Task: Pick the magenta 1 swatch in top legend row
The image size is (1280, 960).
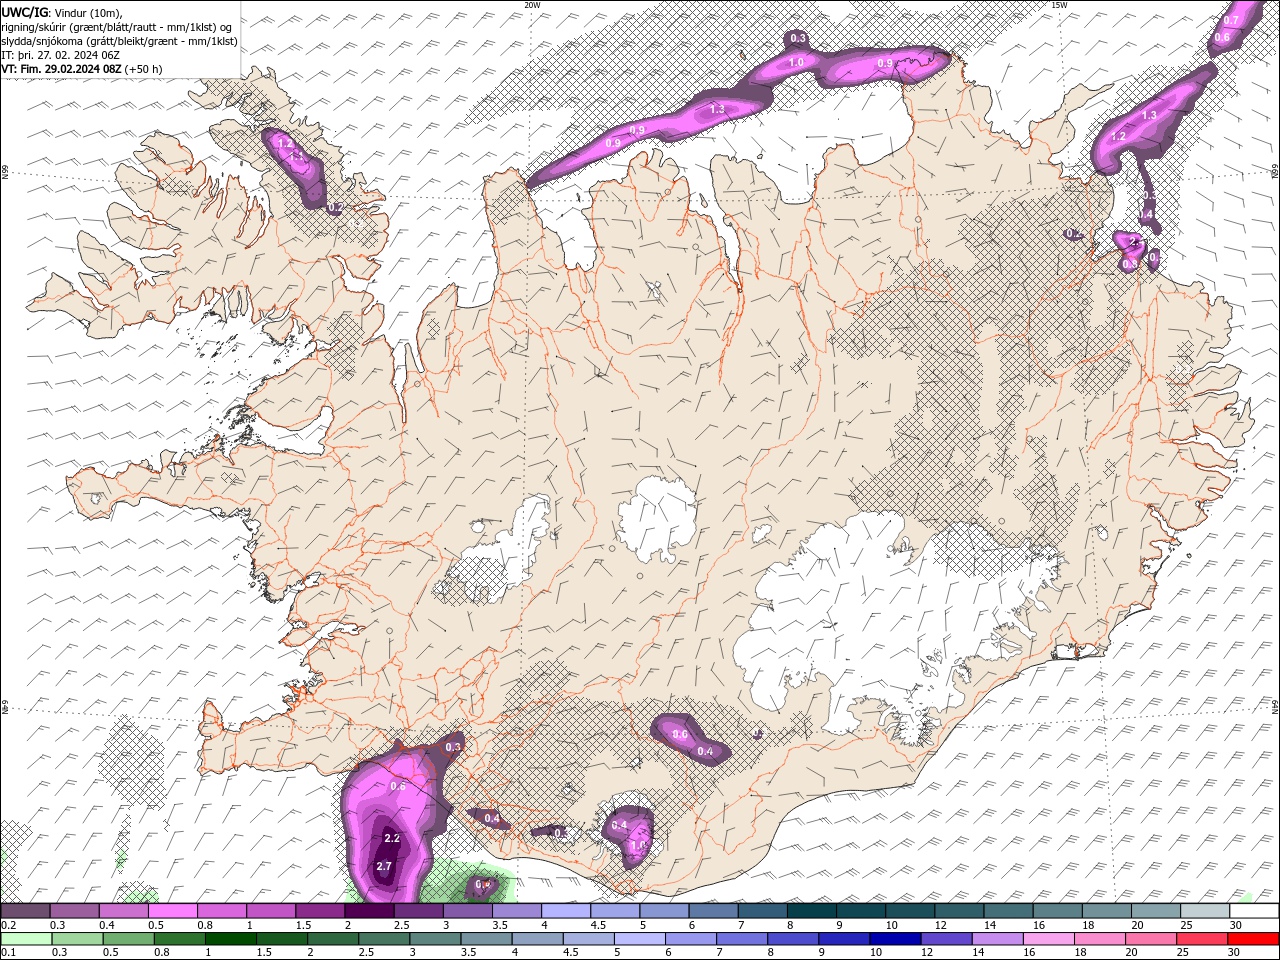Action: coord(271,911)
